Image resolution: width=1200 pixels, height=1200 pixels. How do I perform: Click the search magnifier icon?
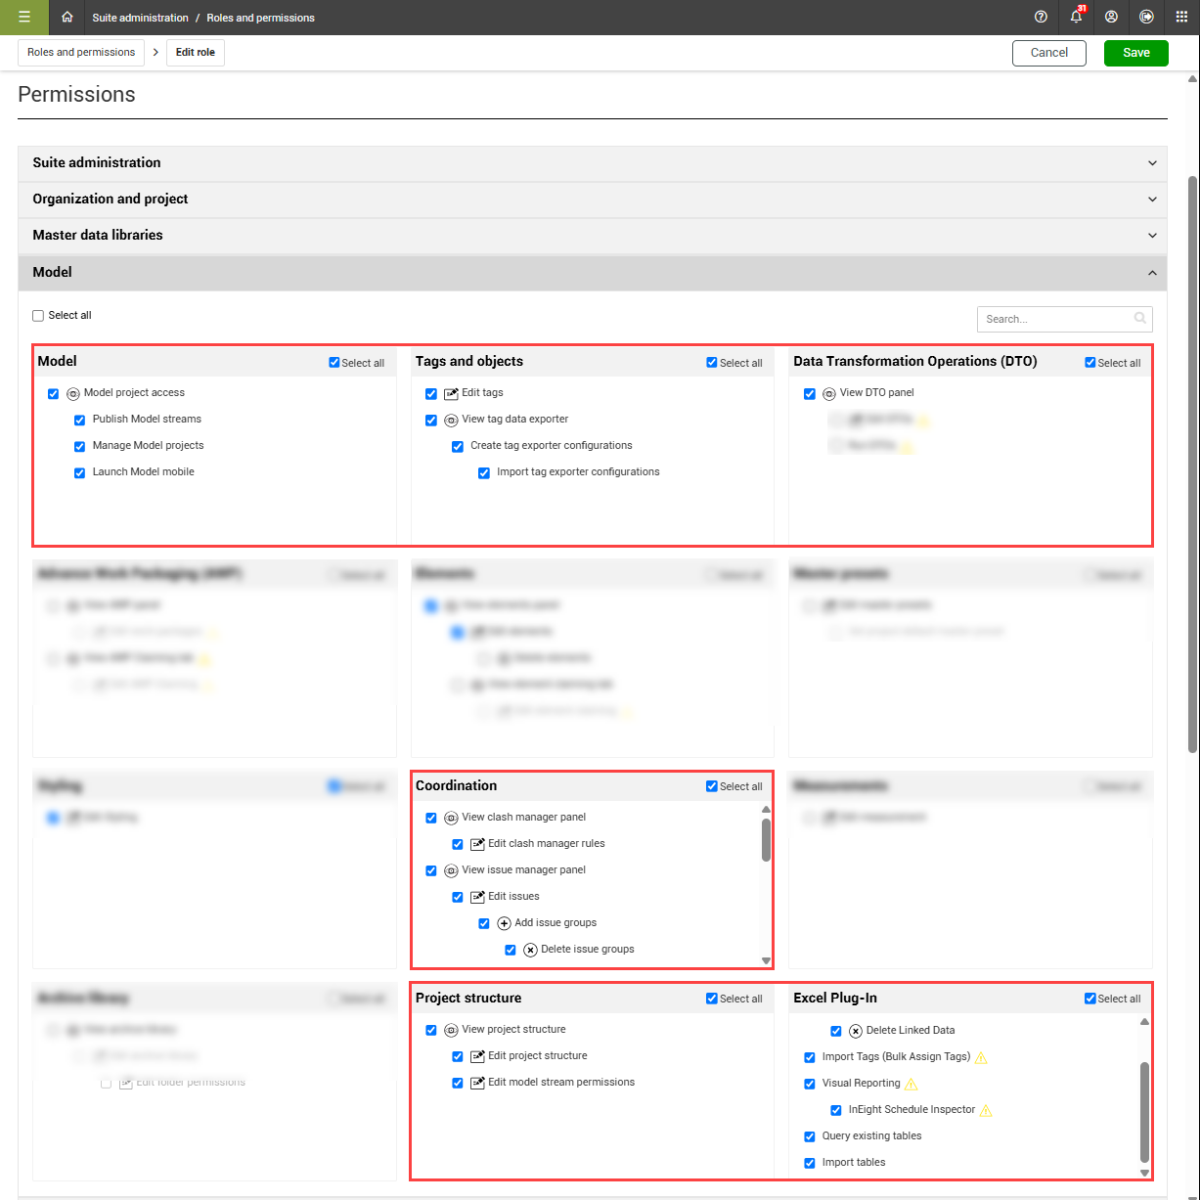[x=1140, y=318]
